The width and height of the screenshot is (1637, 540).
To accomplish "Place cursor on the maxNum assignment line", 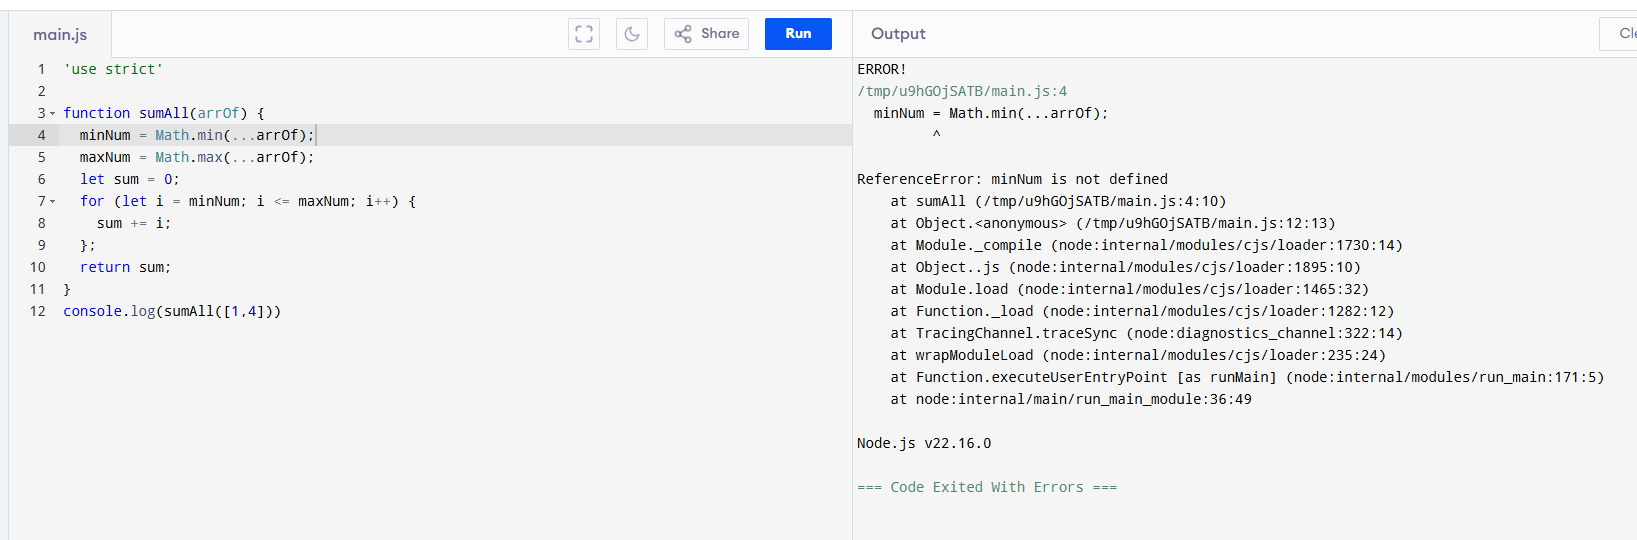I will [x=197, y=158].
